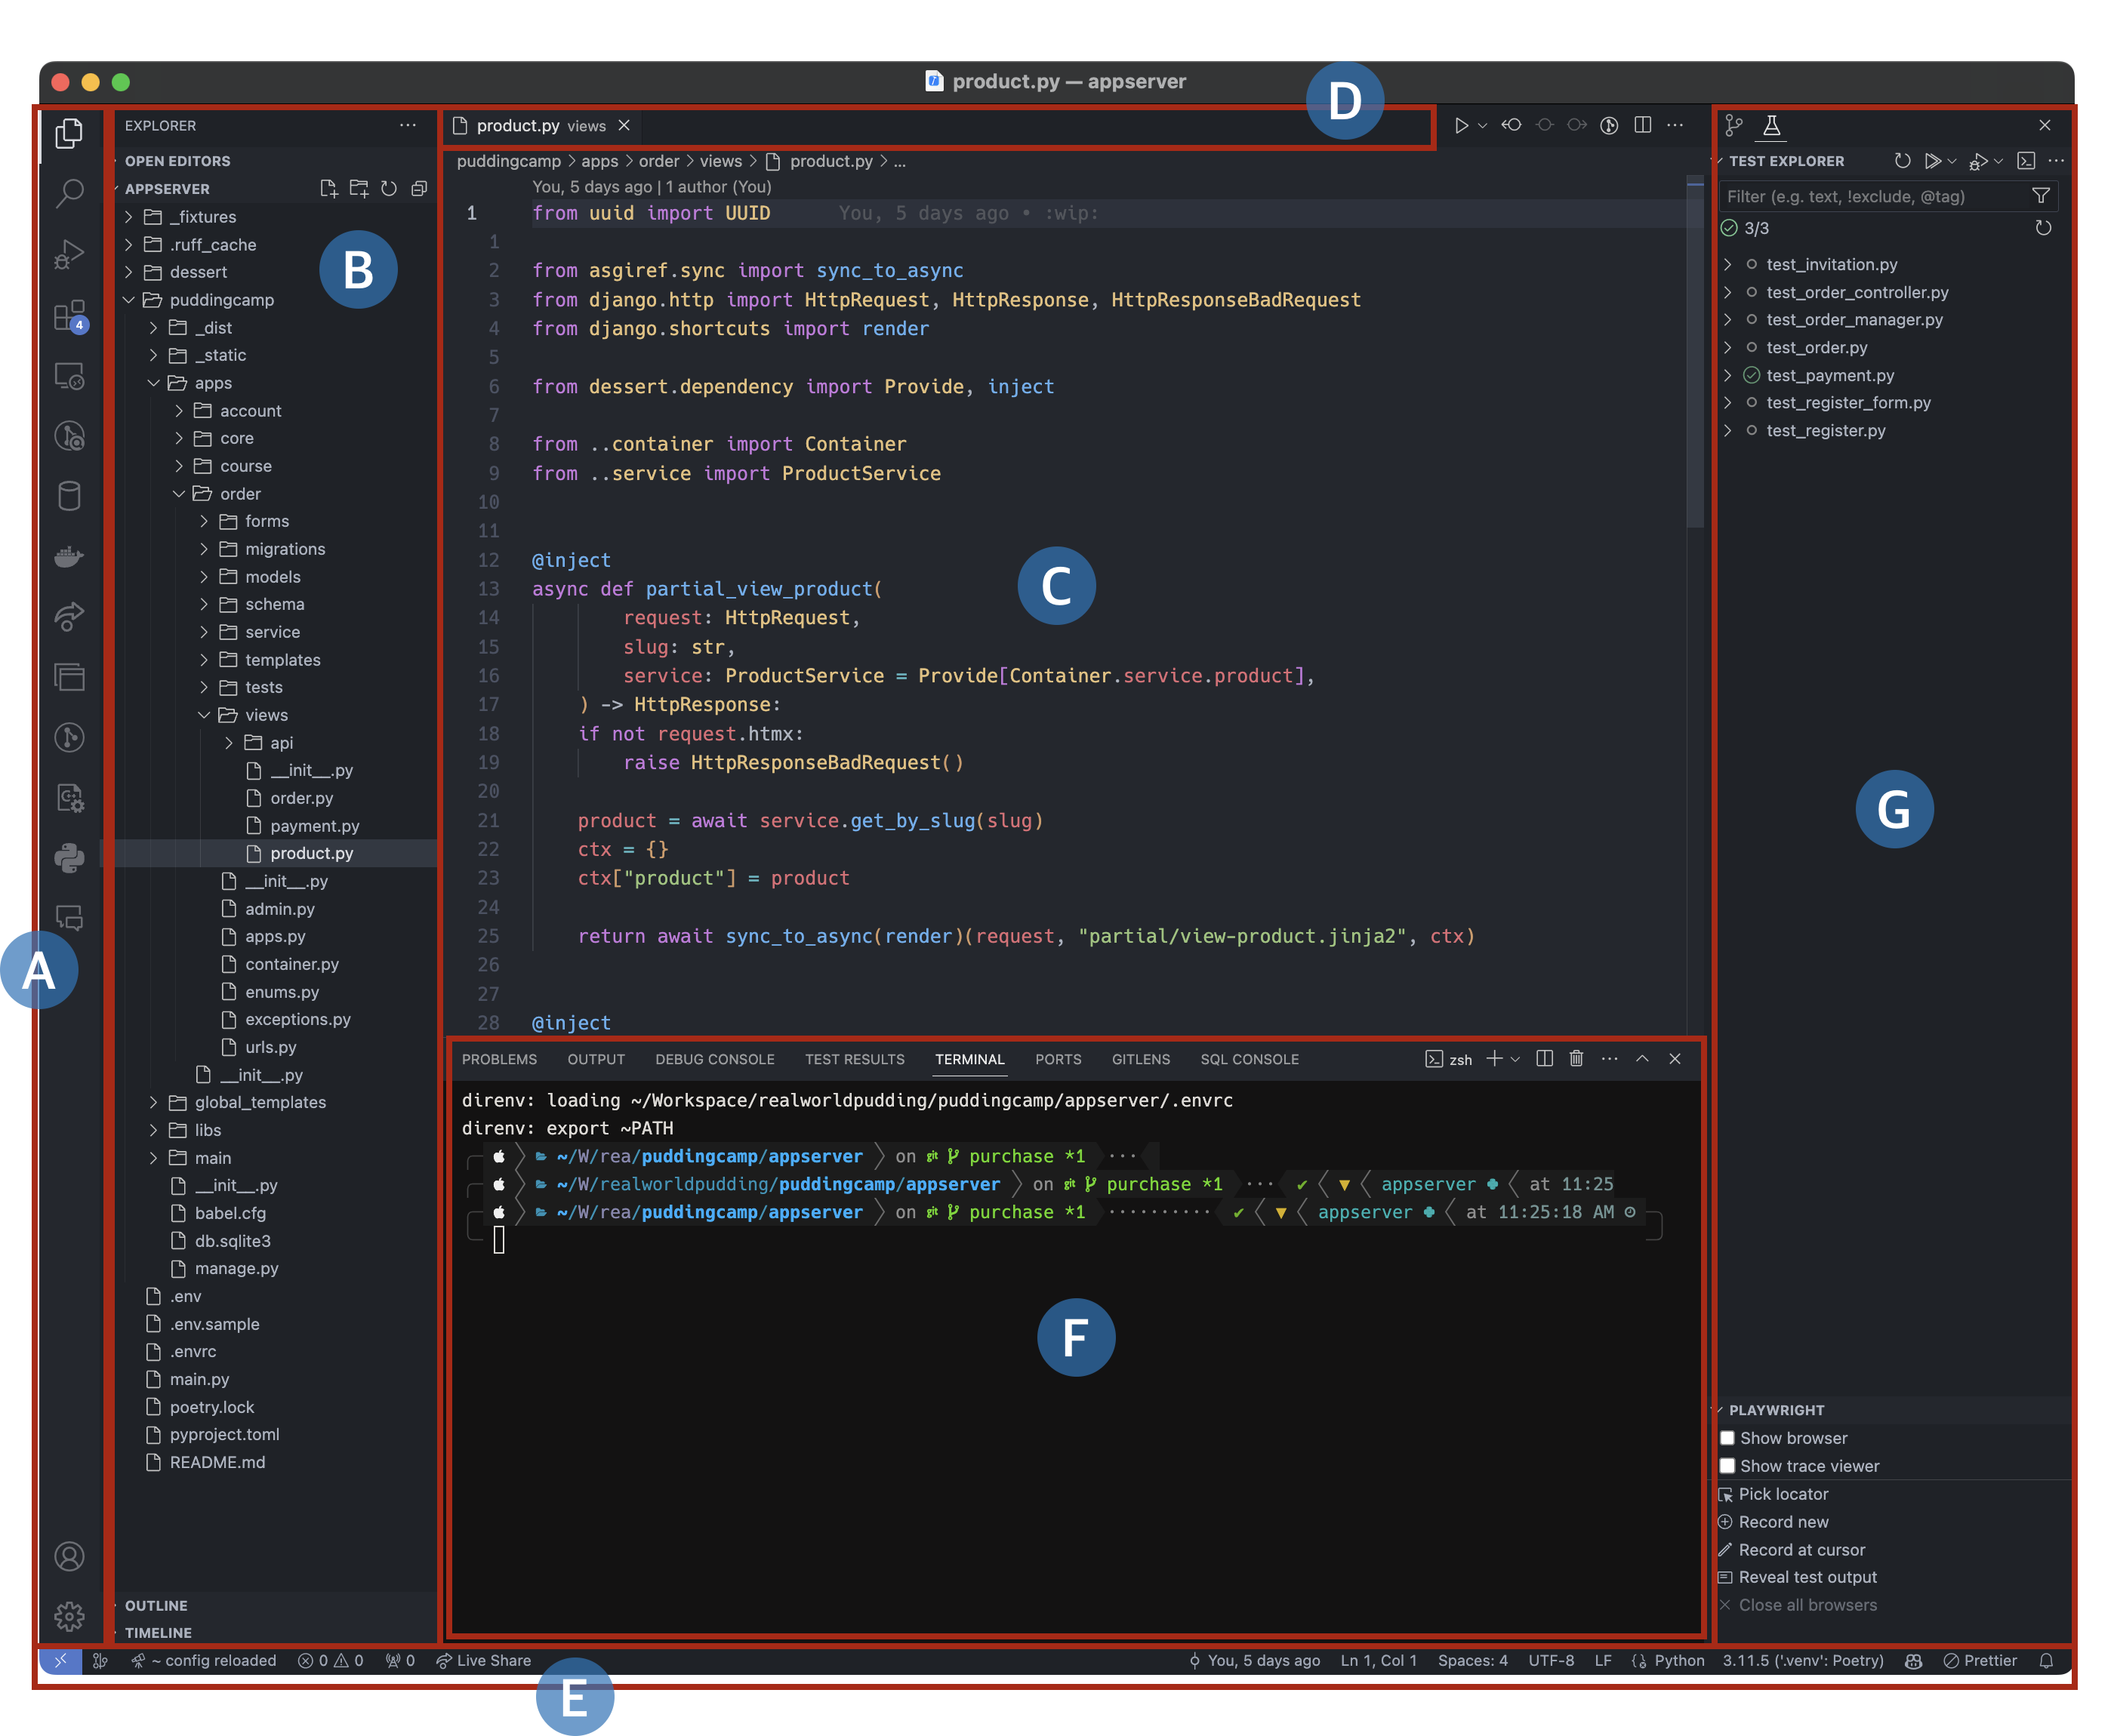Image resolution: width=2114 pixels, height=1736 pixels.
Task: Open container.py in explorer
Action: coord(292,964)
